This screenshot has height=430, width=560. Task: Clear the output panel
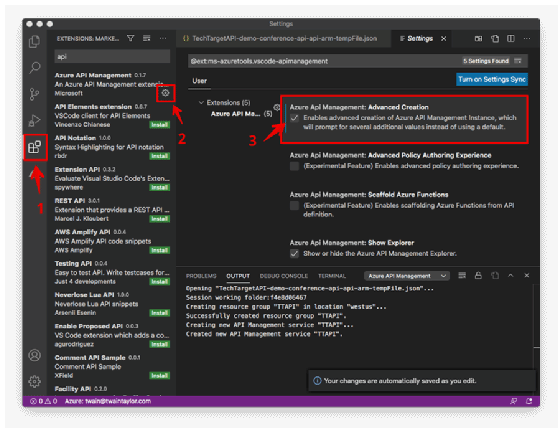462,275
